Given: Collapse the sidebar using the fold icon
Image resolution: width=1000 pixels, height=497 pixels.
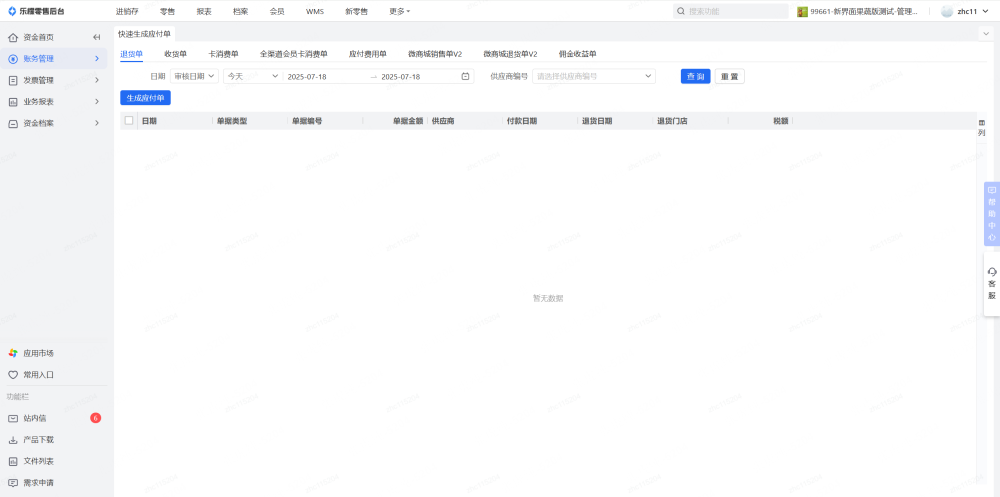Looking at the screenshot, I should pyautogui.click(x=97, y=37).
